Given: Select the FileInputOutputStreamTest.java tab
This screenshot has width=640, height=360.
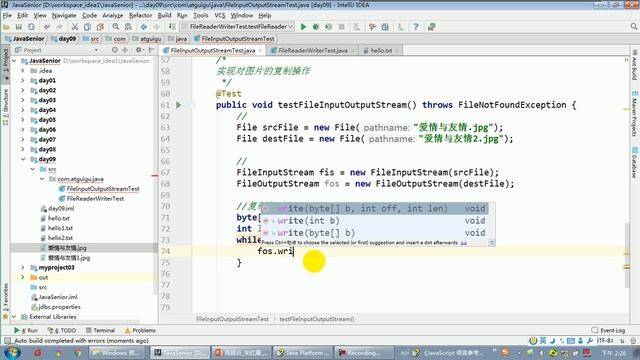Looking at the screenshot, I should click(213, 50).
